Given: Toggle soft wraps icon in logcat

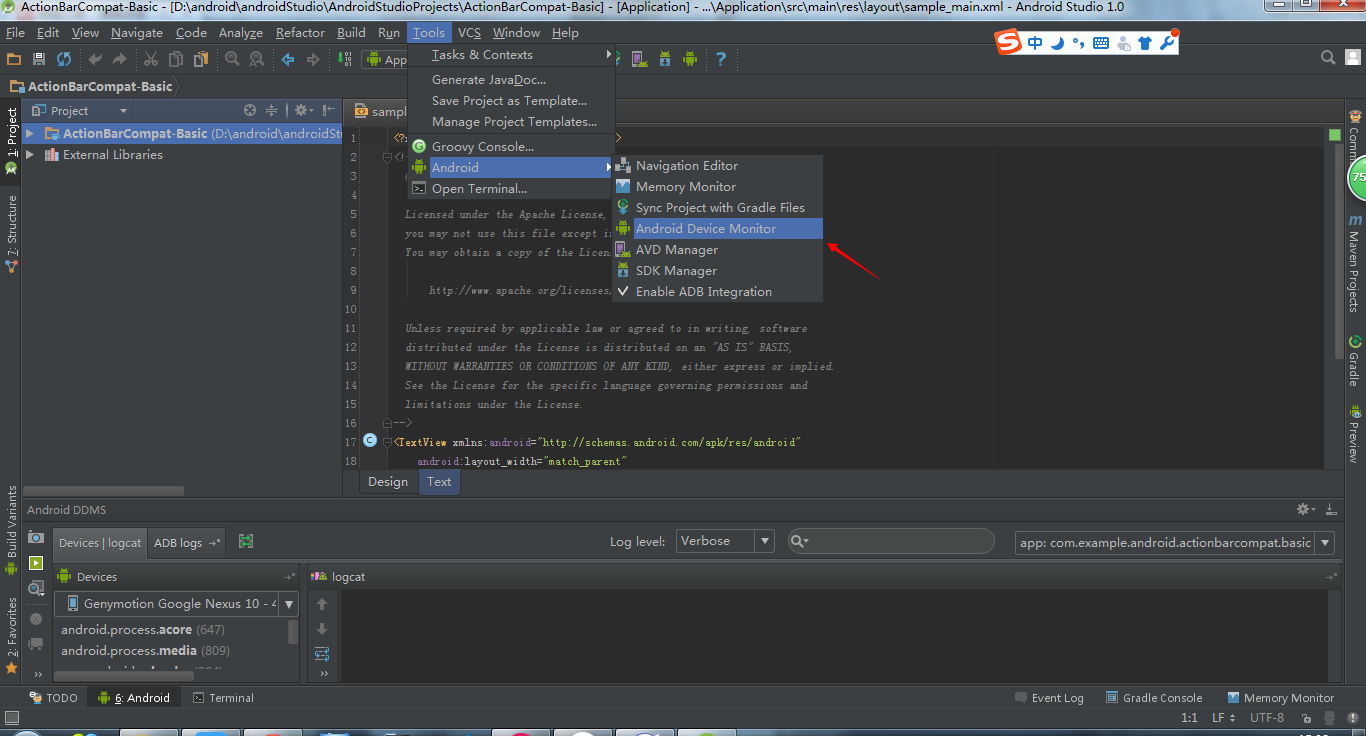Looking at the screenshot, I should pyautogui.click(x=322, y=654).
